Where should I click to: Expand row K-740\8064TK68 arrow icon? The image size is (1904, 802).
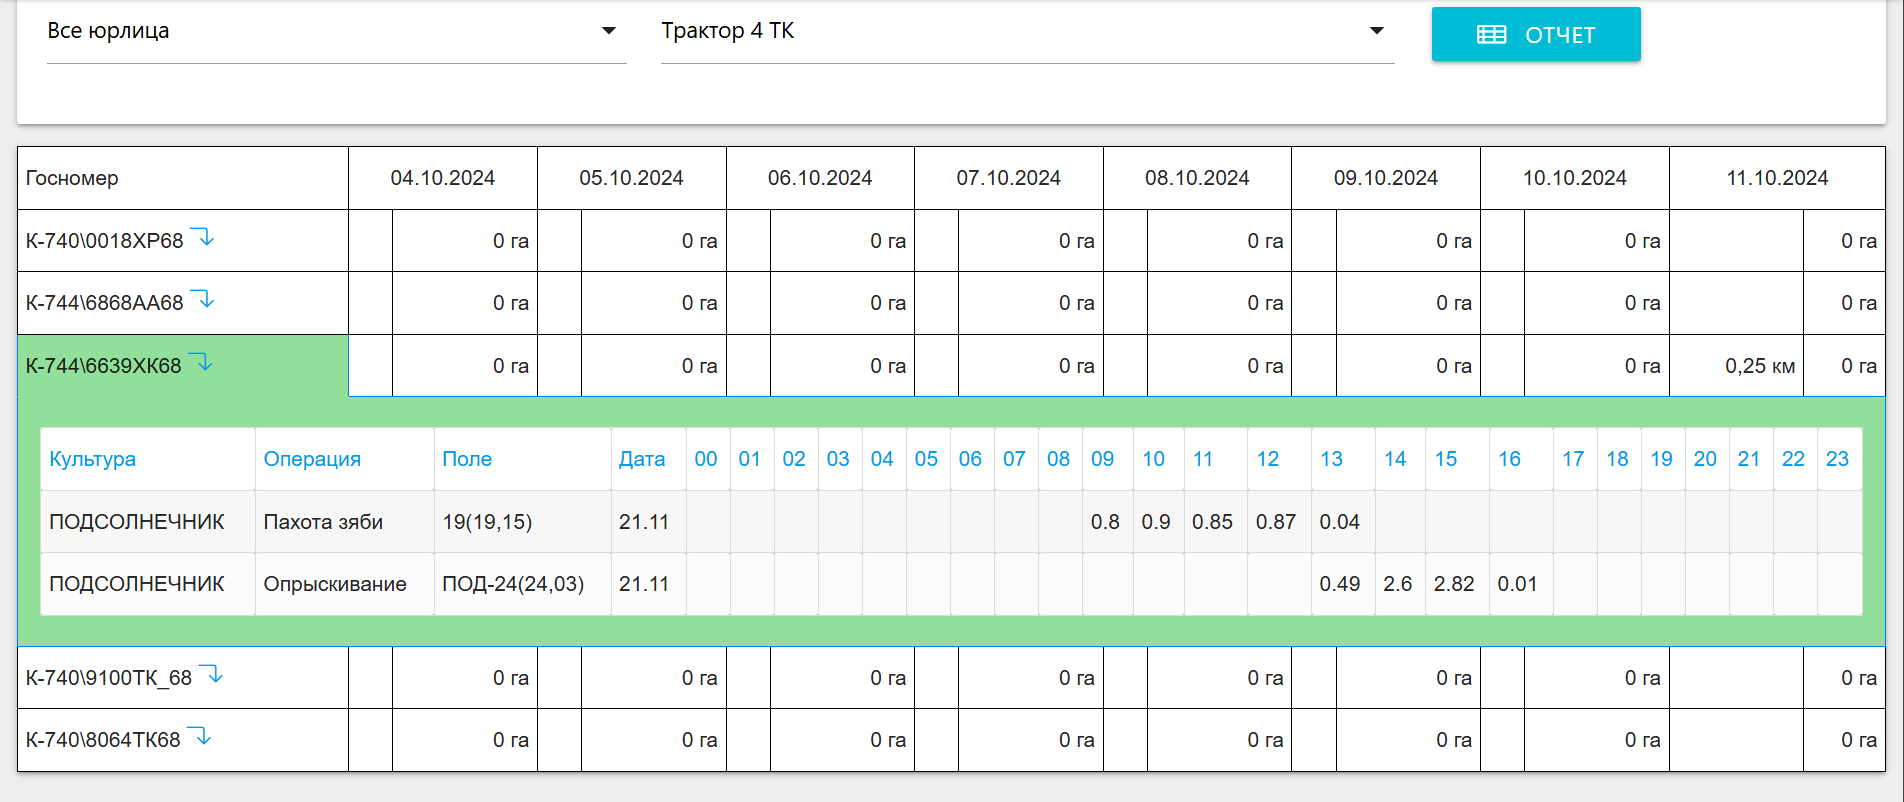201,737
